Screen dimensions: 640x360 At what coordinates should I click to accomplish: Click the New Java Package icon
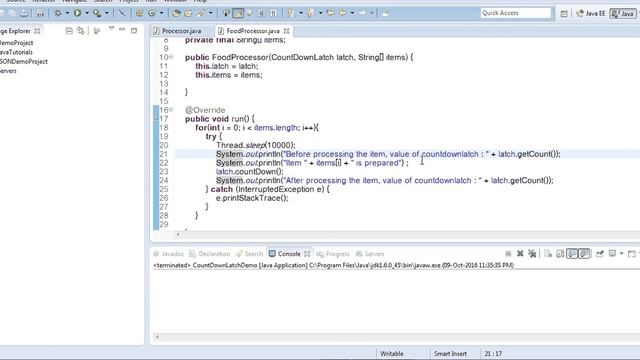[x=139, y=13]
